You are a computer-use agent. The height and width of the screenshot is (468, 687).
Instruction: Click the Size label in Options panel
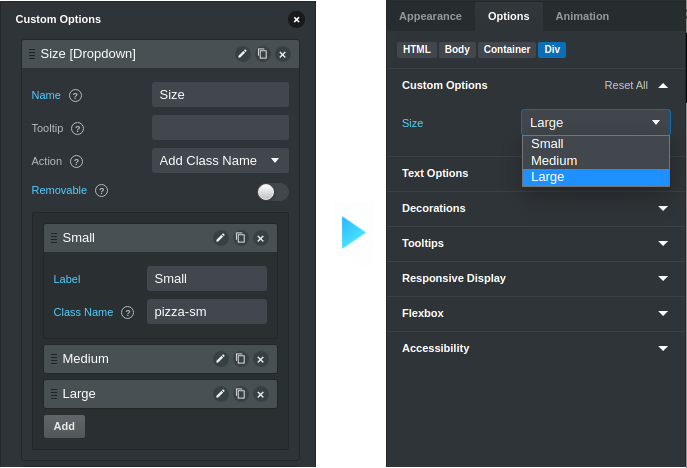click(x=412, y=123)
